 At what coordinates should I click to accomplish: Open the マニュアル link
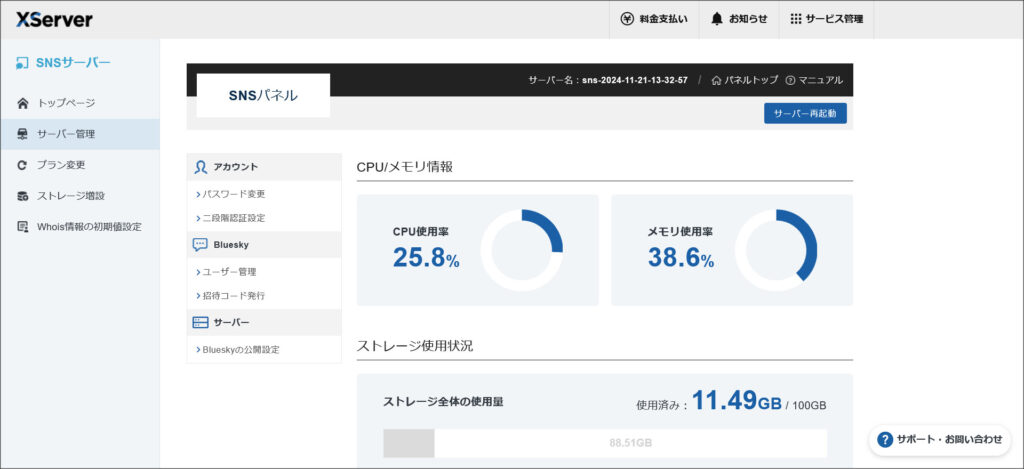(814, 80)
